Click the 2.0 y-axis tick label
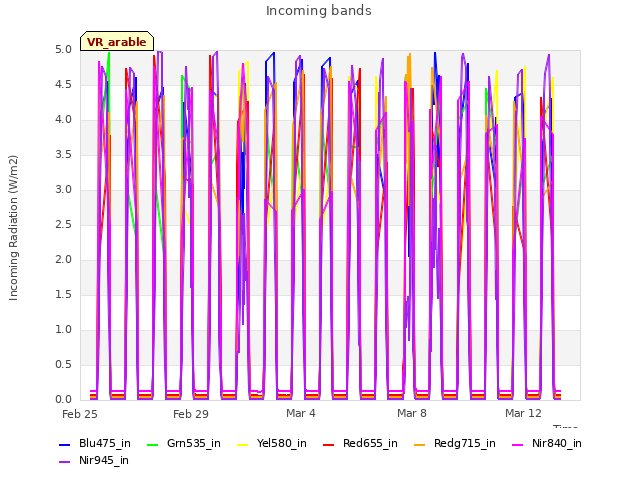The width and height of the screenshot is (640, 480). [x=63, y=260]
